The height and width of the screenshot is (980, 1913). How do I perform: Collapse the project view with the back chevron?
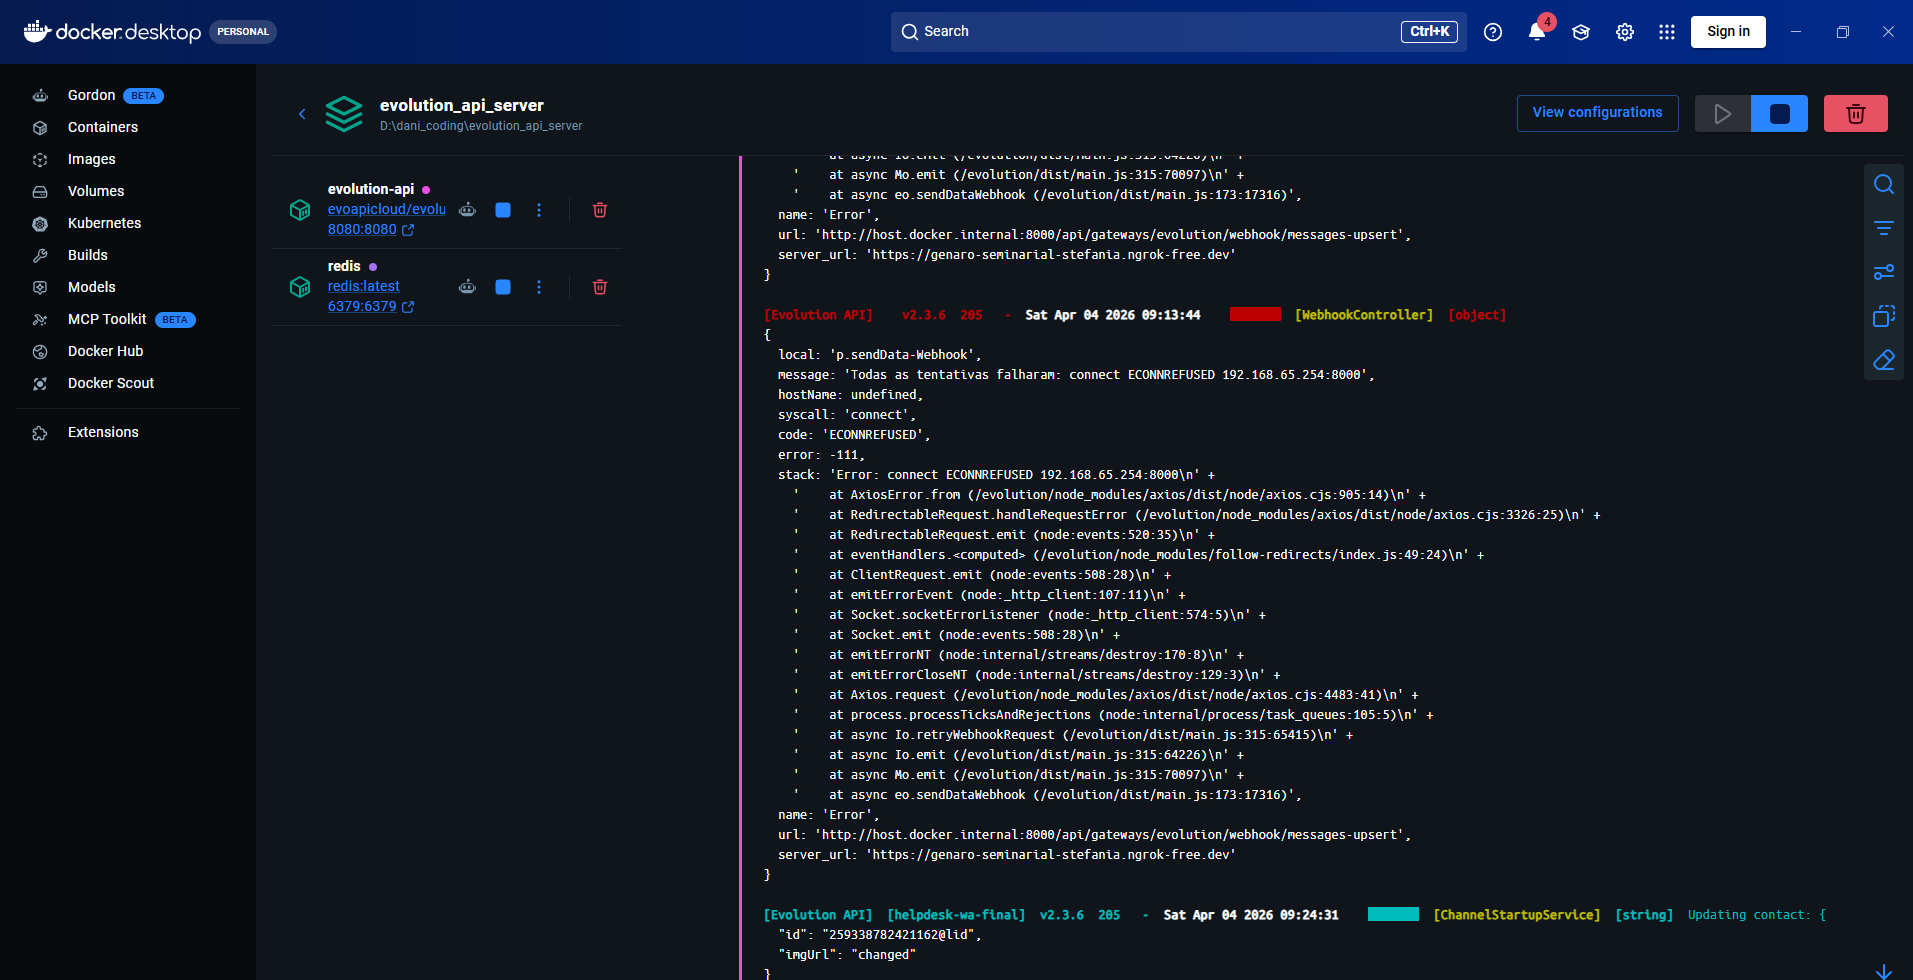click(303, 114)
